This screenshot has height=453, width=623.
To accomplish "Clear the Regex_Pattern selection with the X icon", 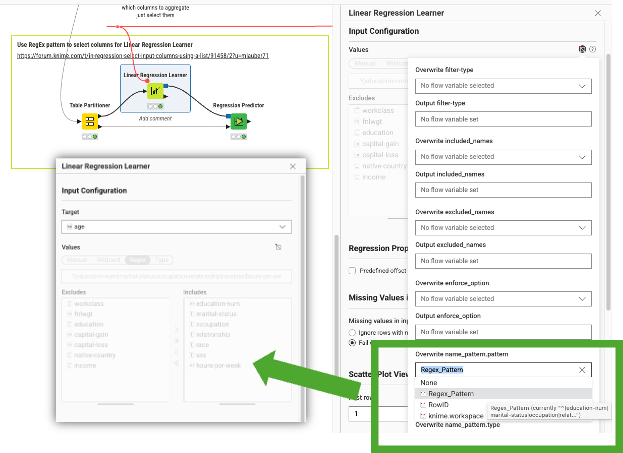I will click(582, 369).
